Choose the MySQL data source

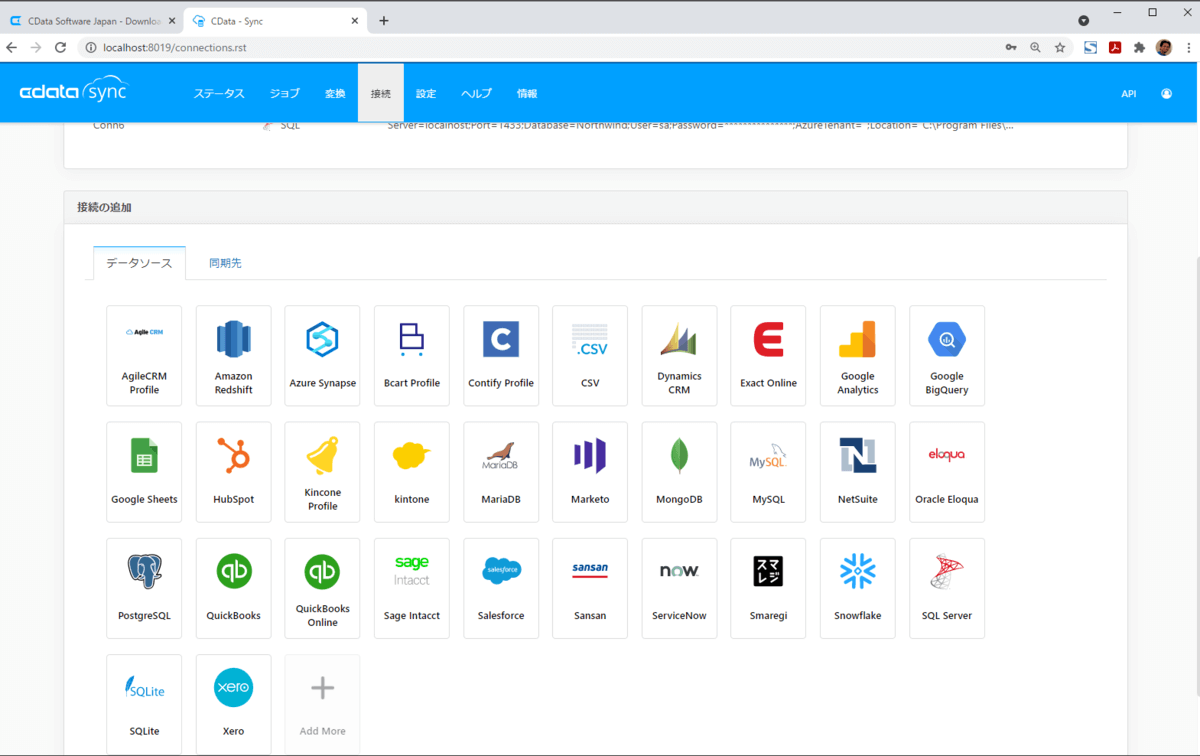[768, 472]
